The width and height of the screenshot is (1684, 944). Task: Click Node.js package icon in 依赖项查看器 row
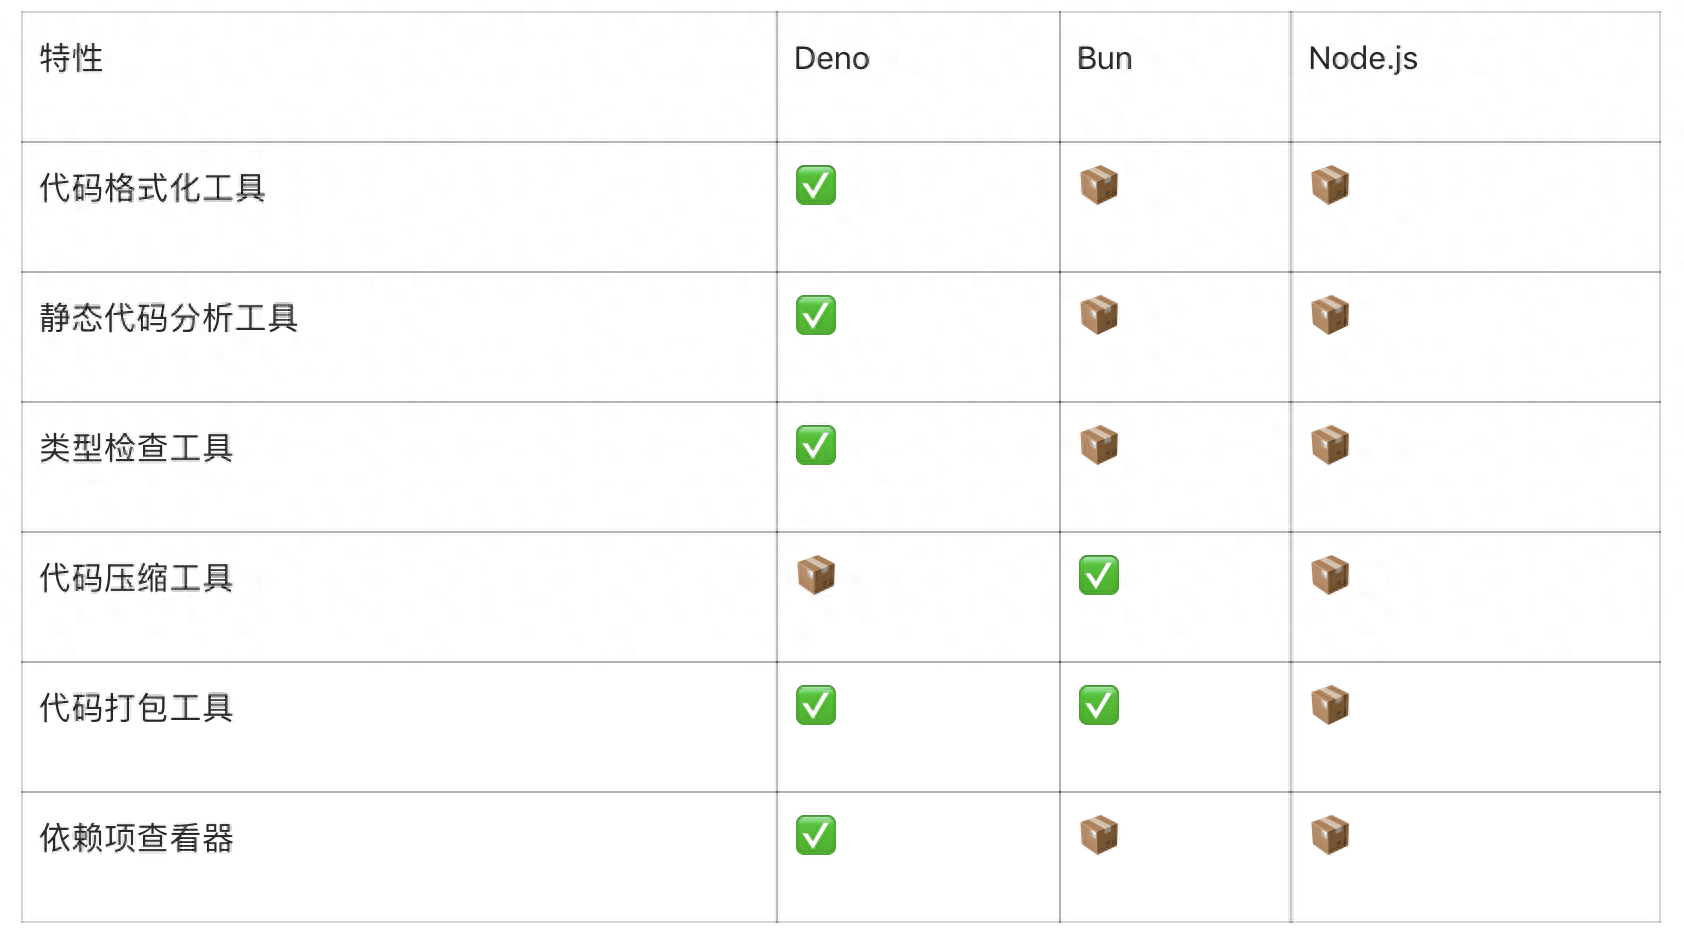click(x=1330, y=835)
